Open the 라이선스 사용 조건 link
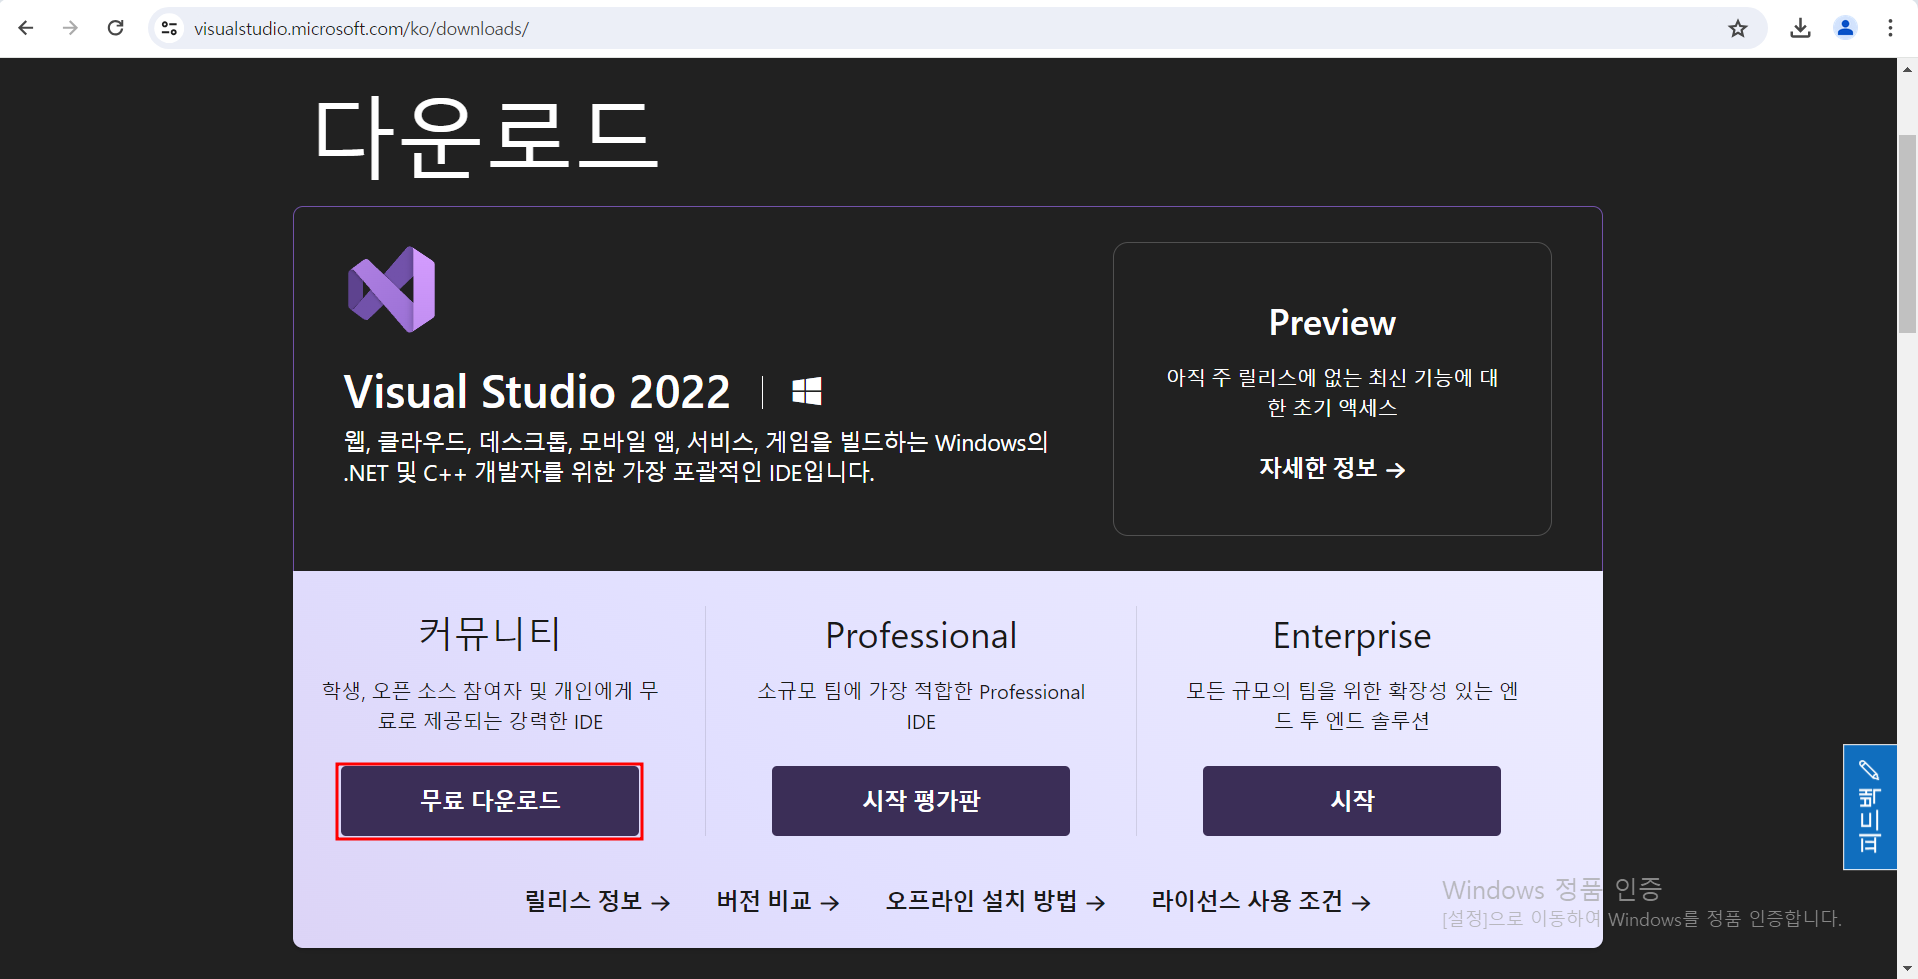 1261,901
